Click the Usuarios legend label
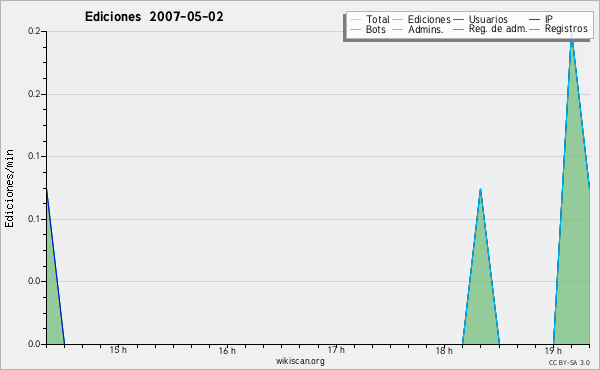 click(488, 19)
